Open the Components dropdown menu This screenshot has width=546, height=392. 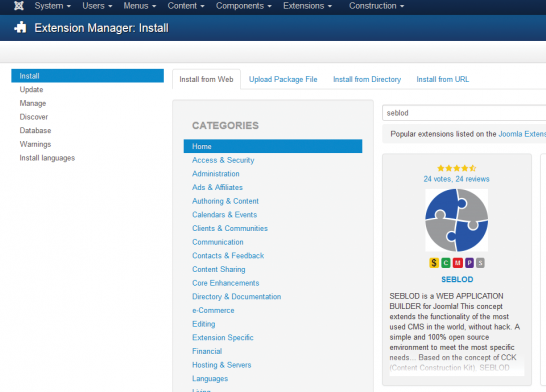[243, 6]
